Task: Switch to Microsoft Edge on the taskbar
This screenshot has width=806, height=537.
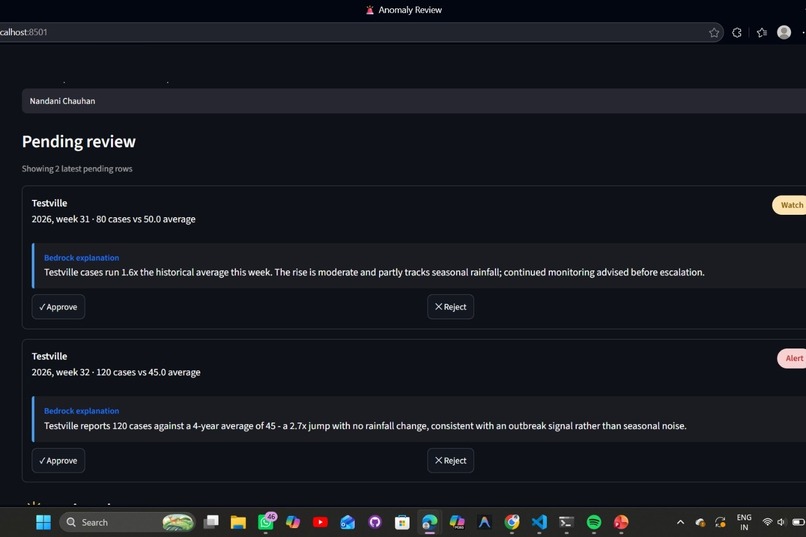Action: coord(429,522)
